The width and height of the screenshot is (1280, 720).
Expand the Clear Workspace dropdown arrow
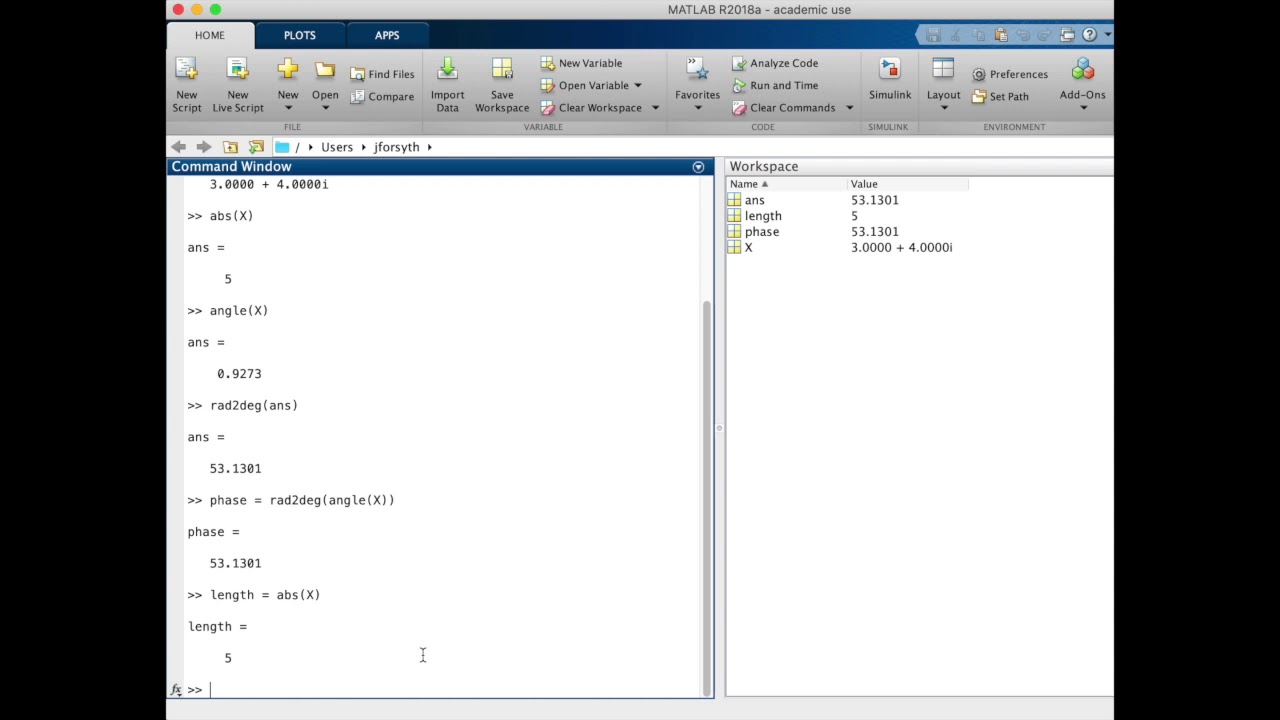point(655,108)
